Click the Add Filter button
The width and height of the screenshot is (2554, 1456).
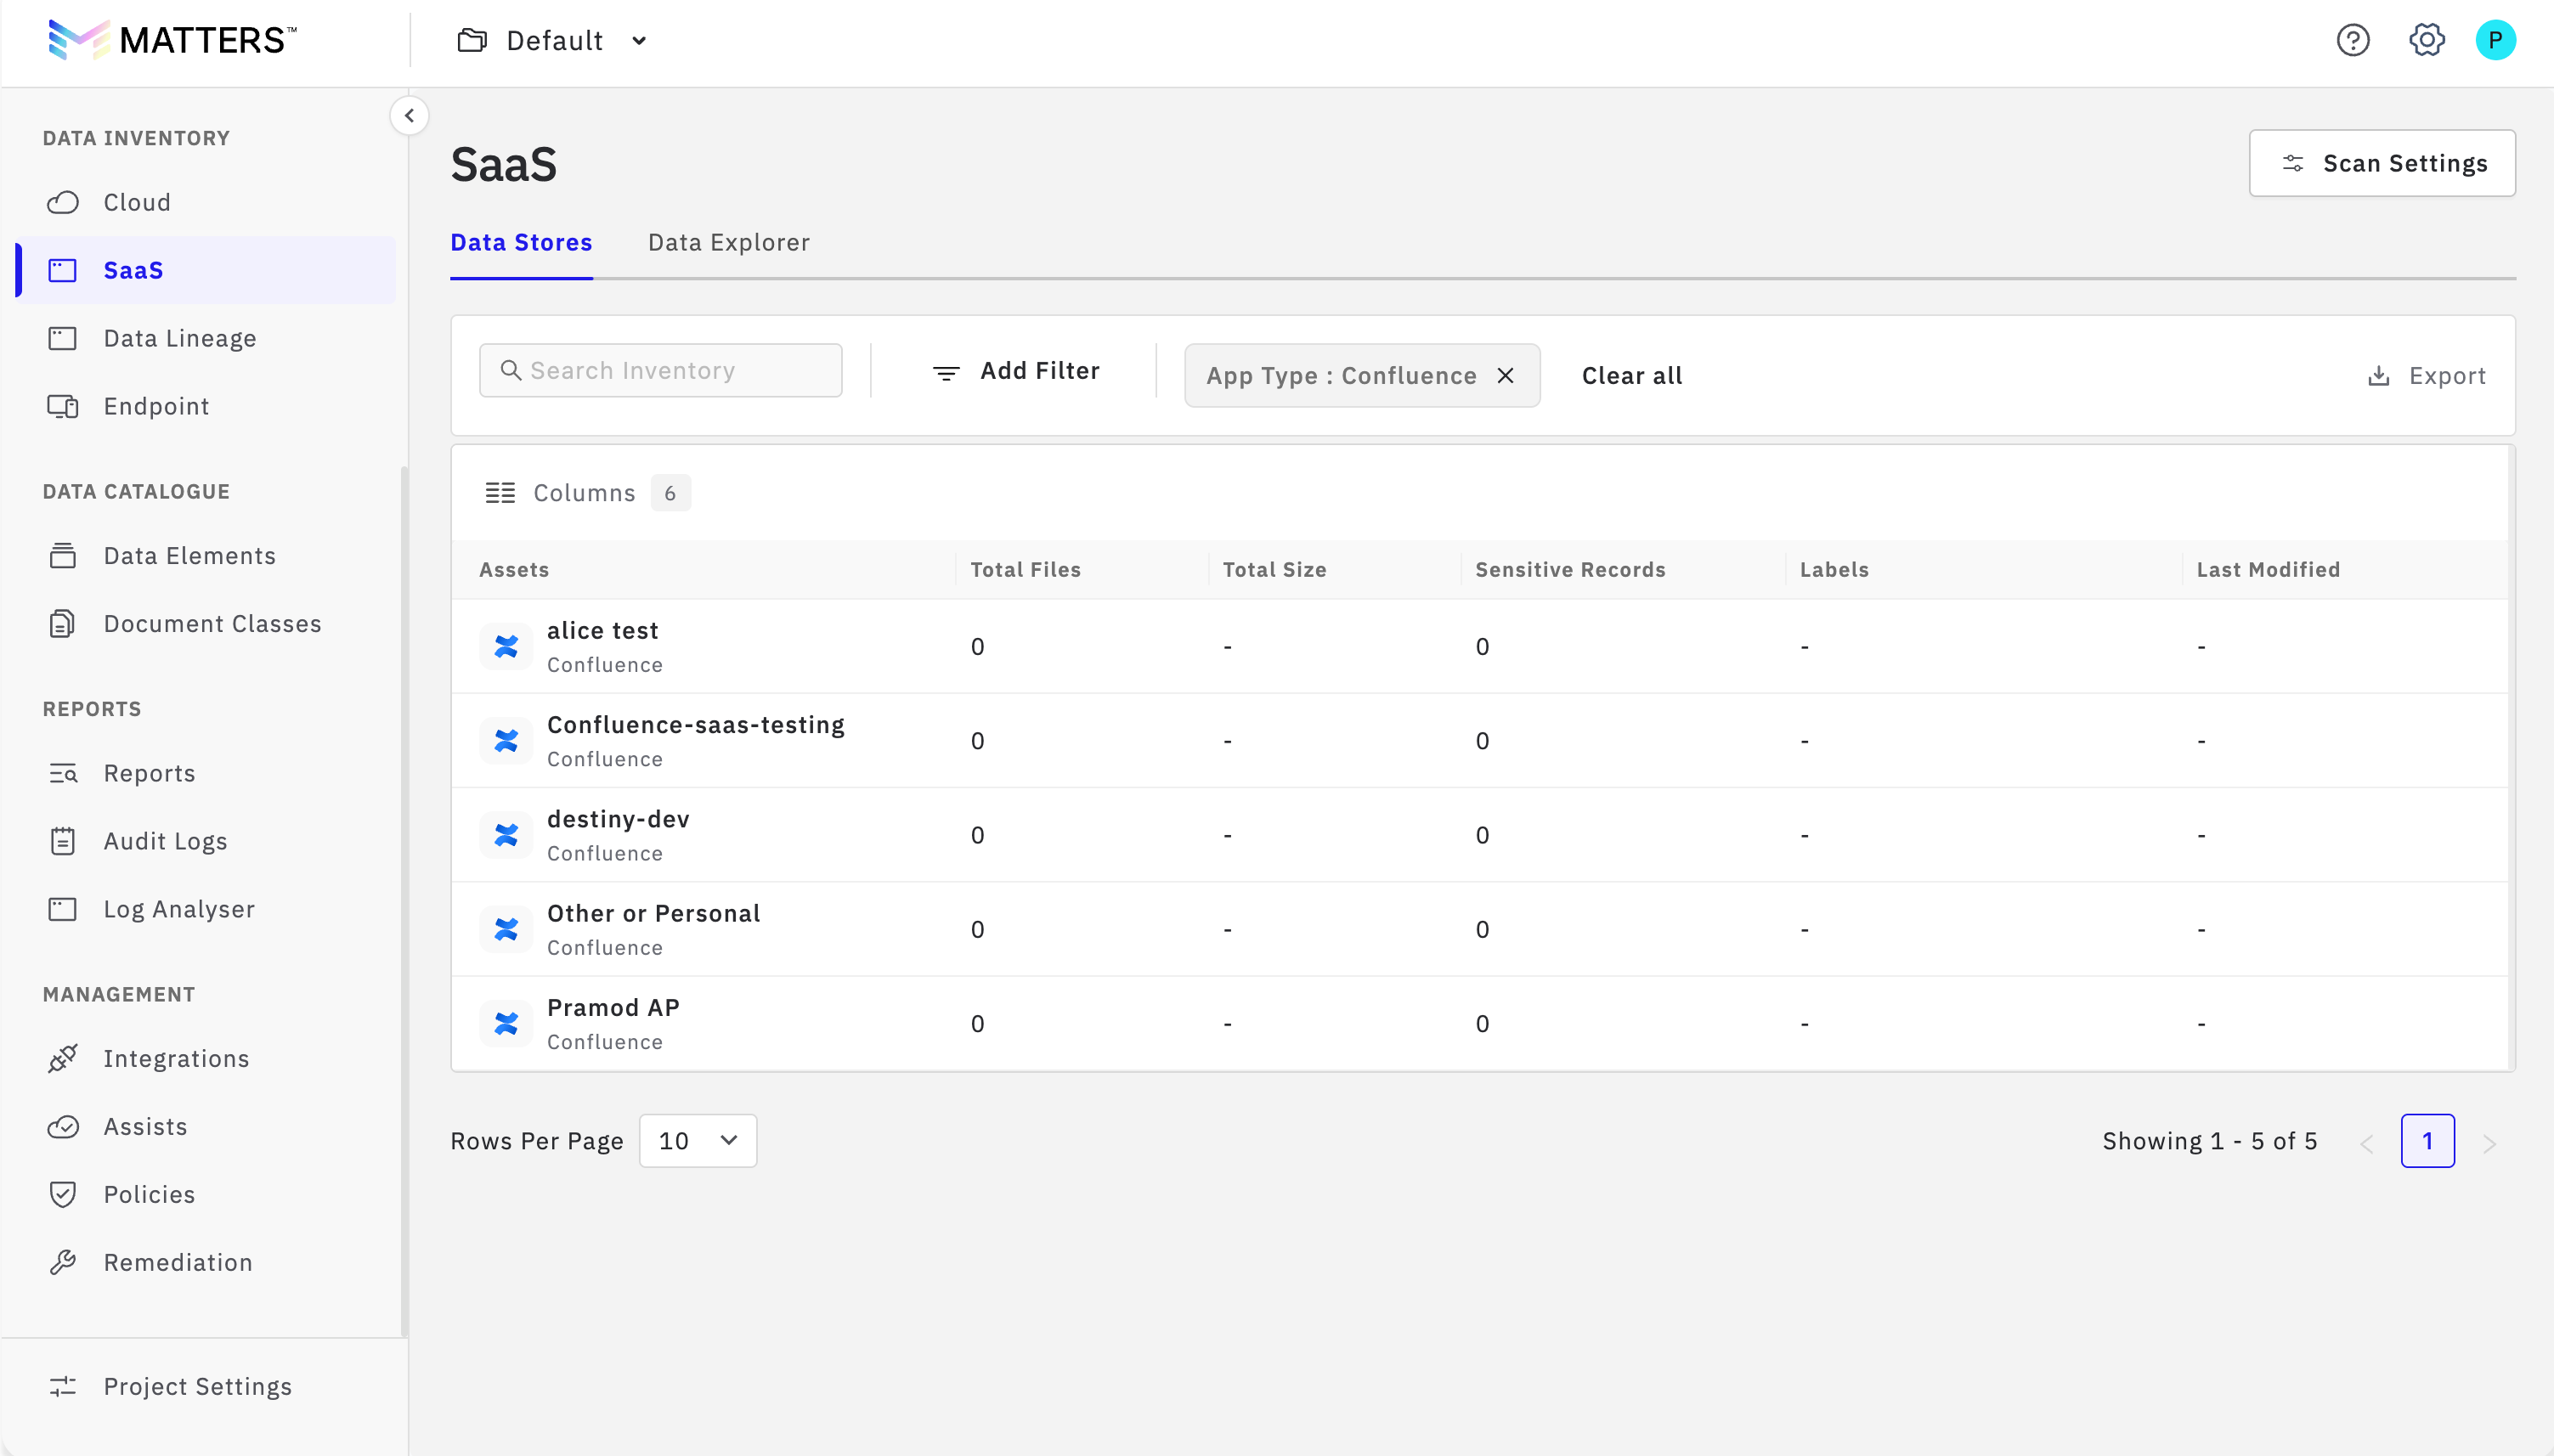(x=1015, y=371)
